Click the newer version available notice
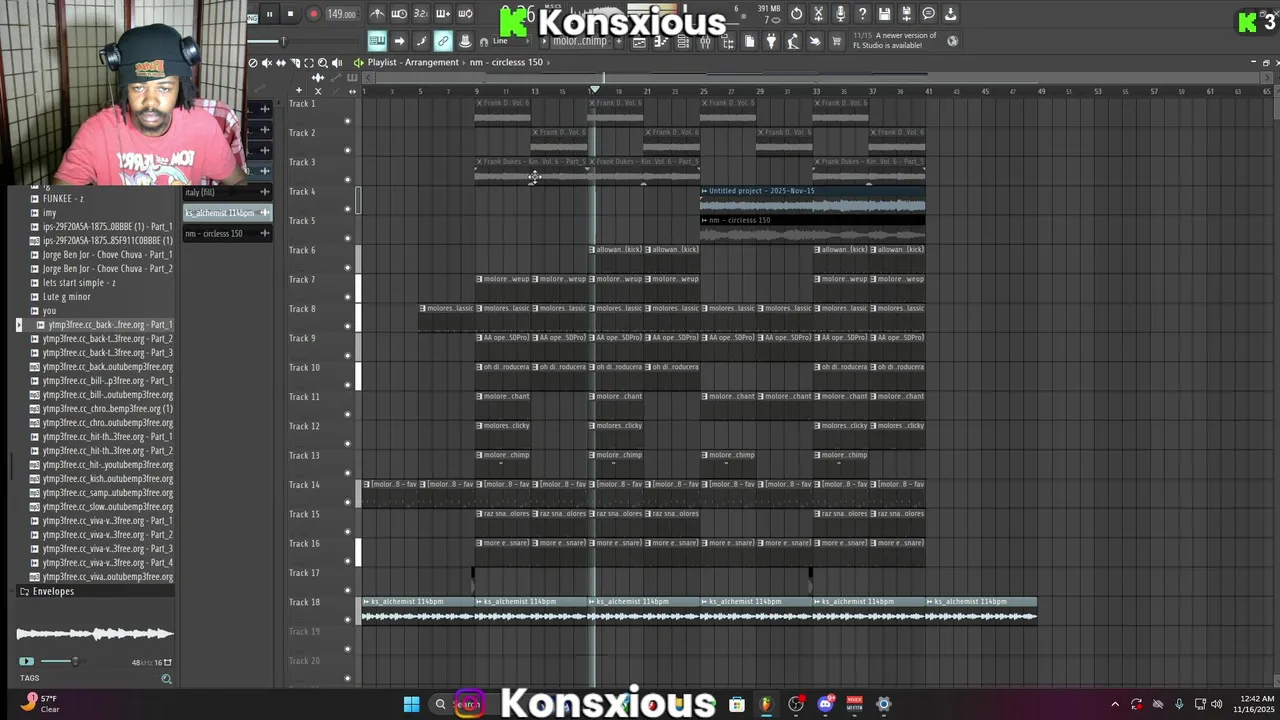The image size is (1280, 720). point(896,41)
